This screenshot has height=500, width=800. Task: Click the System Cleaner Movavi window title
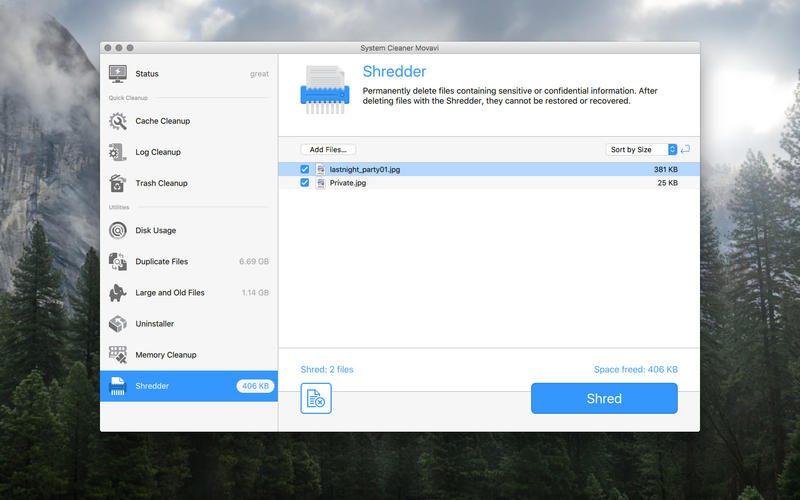tap(399, 48)
